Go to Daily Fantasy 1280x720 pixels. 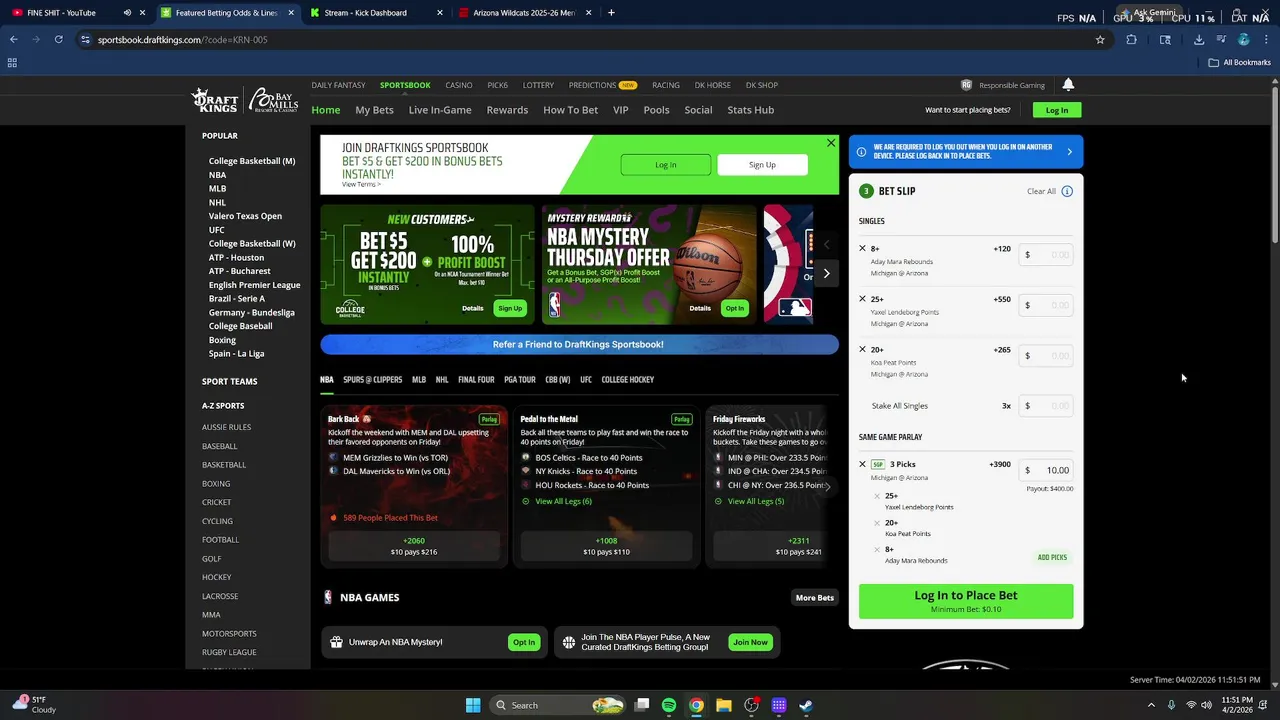tap(338, 85)
